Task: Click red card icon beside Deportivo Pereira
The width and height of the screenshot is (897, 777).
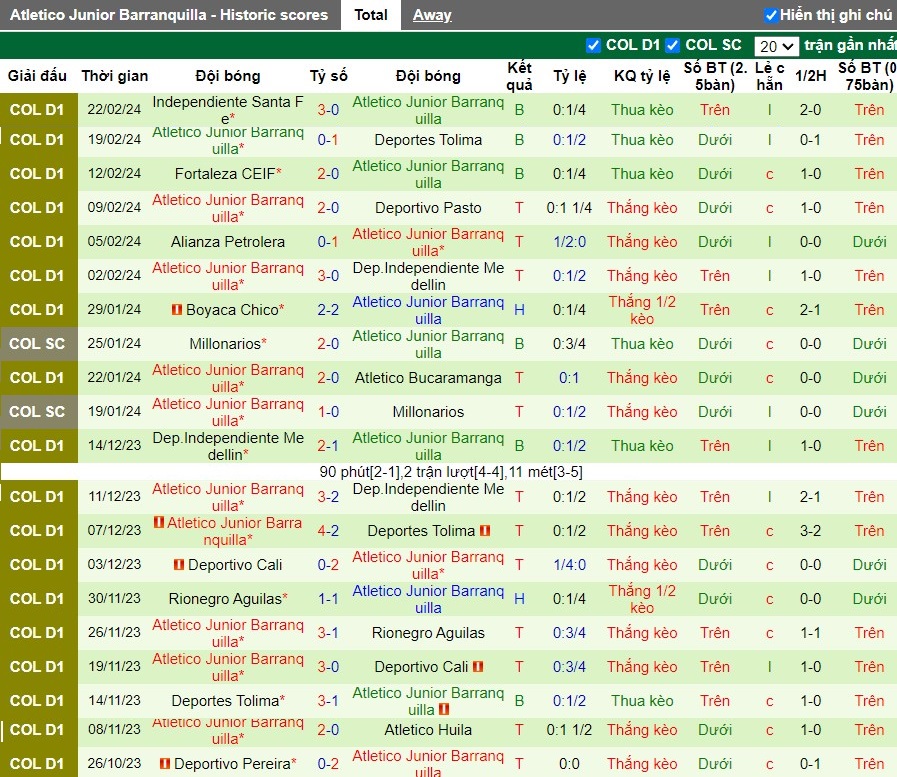Action: [165, 763]
